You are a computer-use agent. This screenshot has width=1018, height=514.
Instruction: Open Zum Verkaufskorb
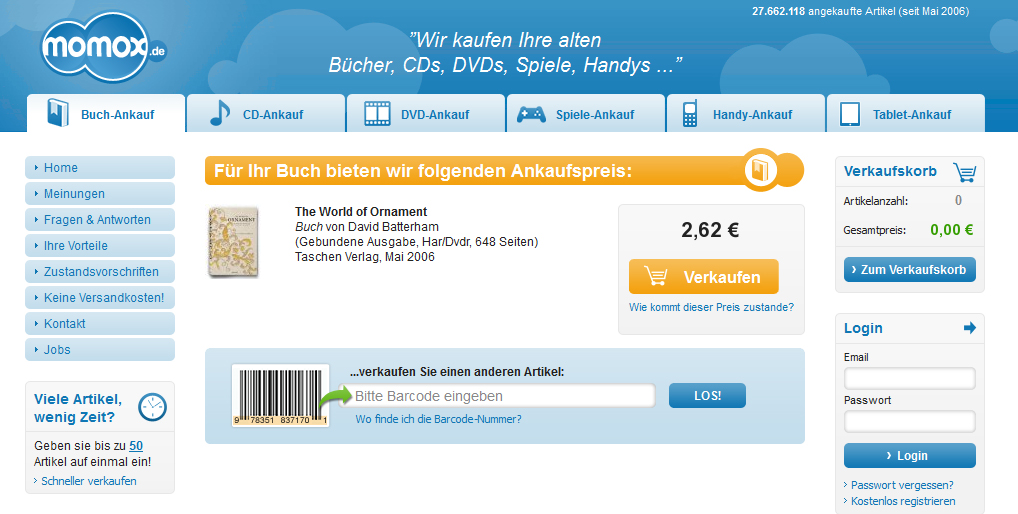coord(909,270)
